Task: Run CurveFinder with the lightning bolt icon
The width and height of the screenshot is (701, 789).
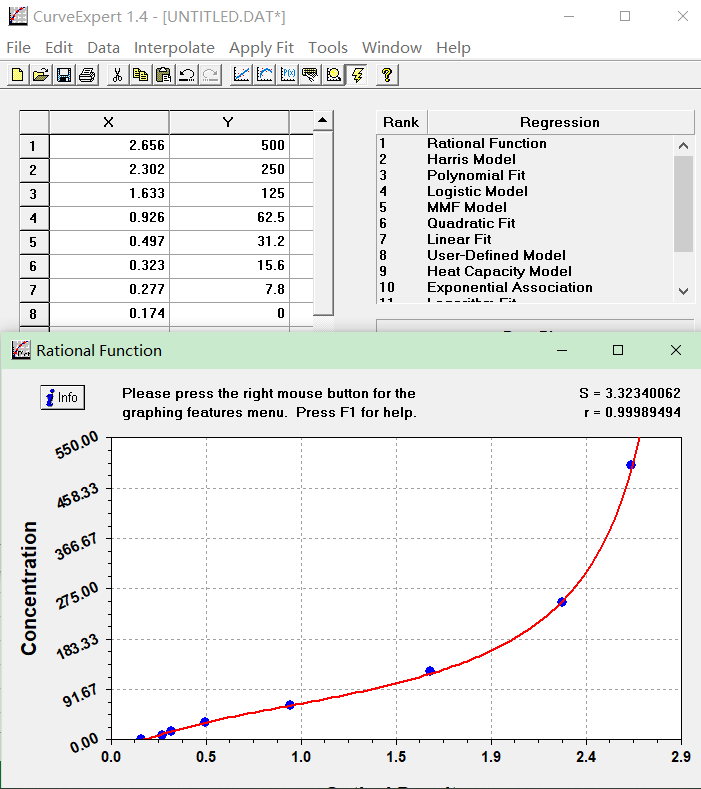Action: coord(357,75)
